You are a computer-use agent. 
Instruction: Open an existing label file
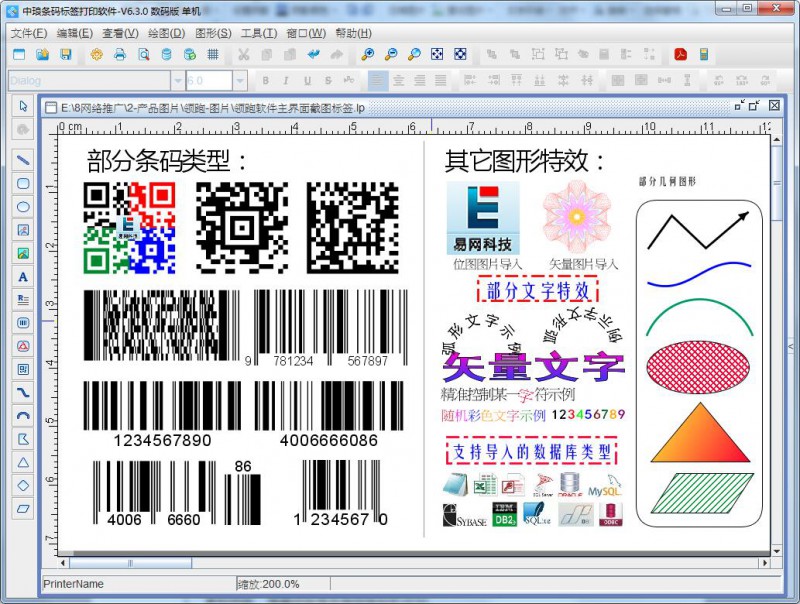[42, 54]
